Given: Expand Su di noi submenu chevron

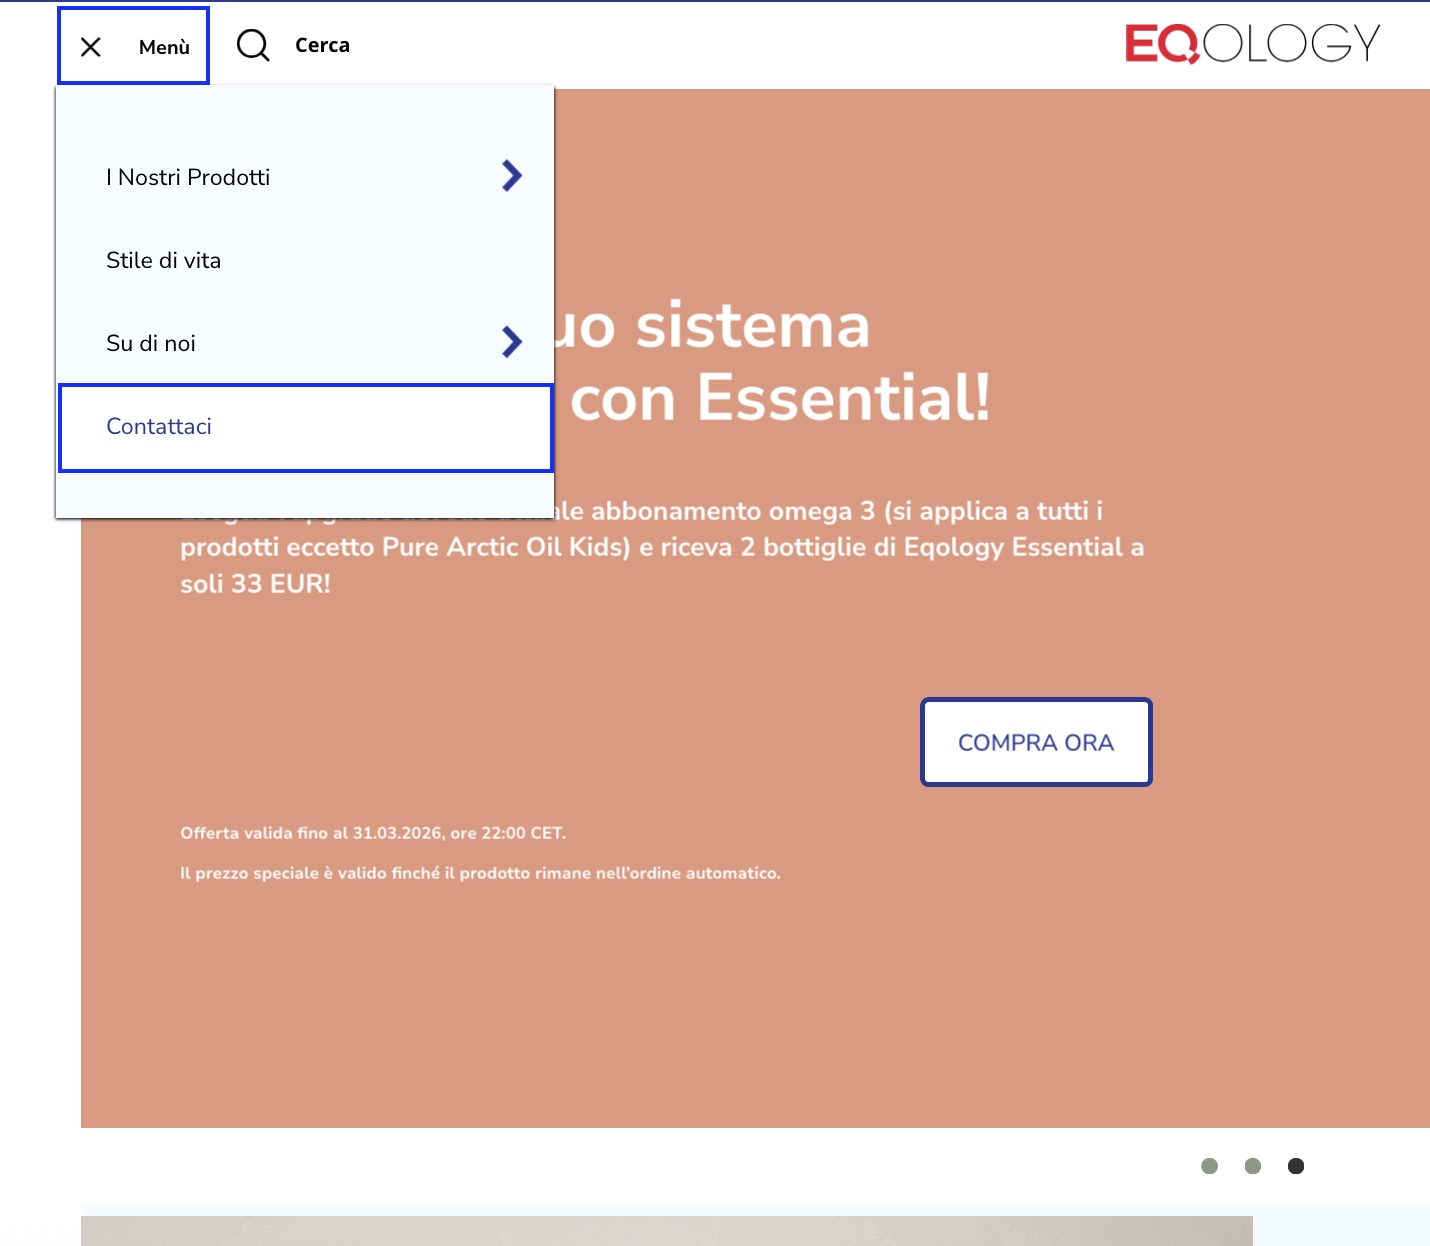Looking at the screenshot, I should (512, 342).
